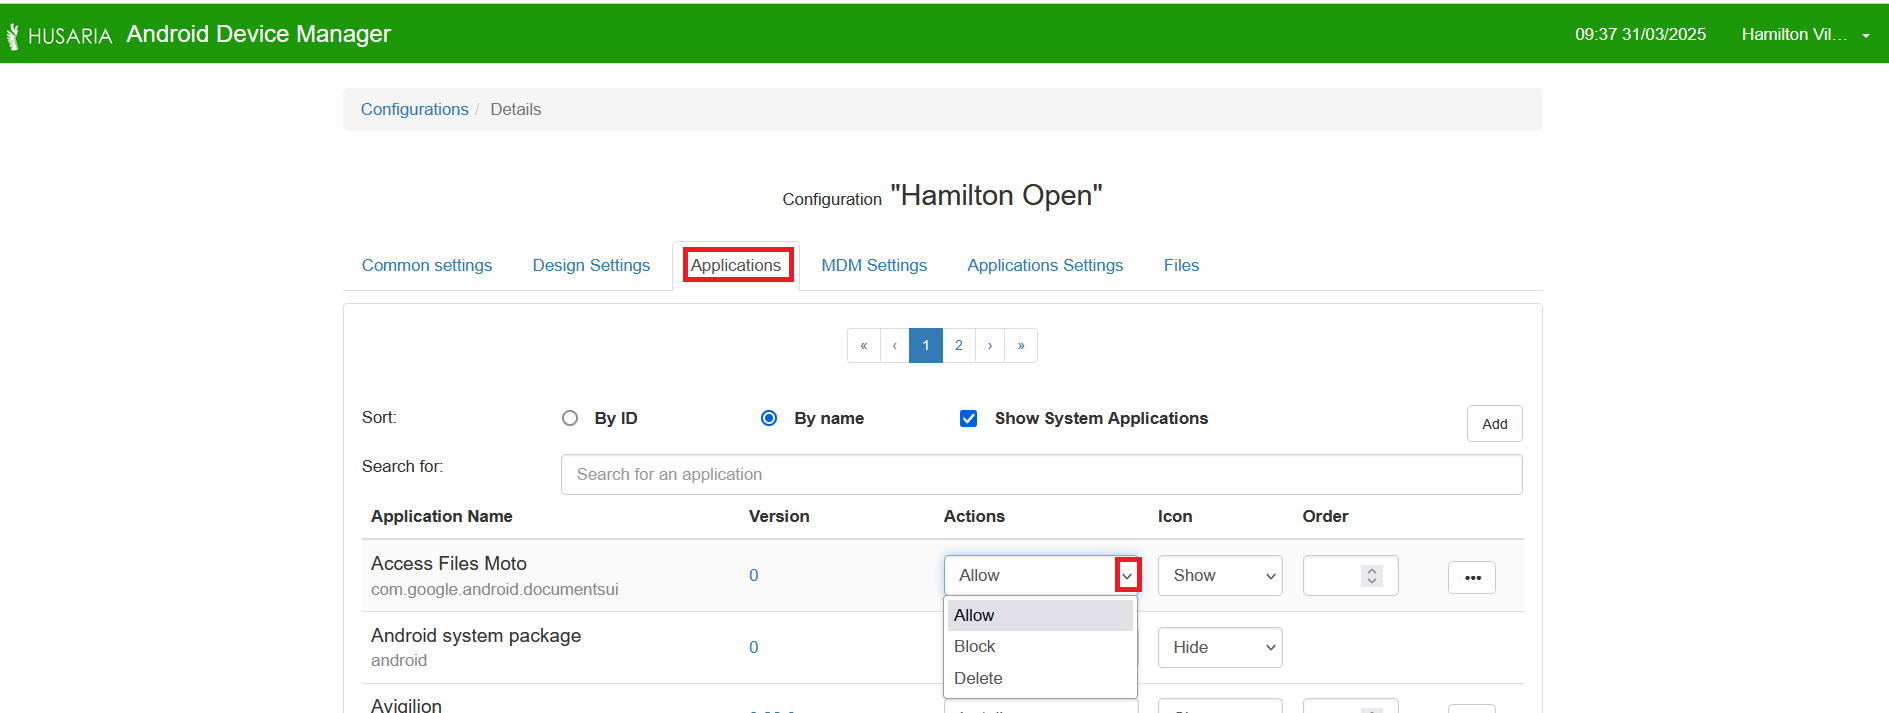The image size is (1889, 713).
Task: Click the Android Device Manager title
Action: click(x=259, y=34)
